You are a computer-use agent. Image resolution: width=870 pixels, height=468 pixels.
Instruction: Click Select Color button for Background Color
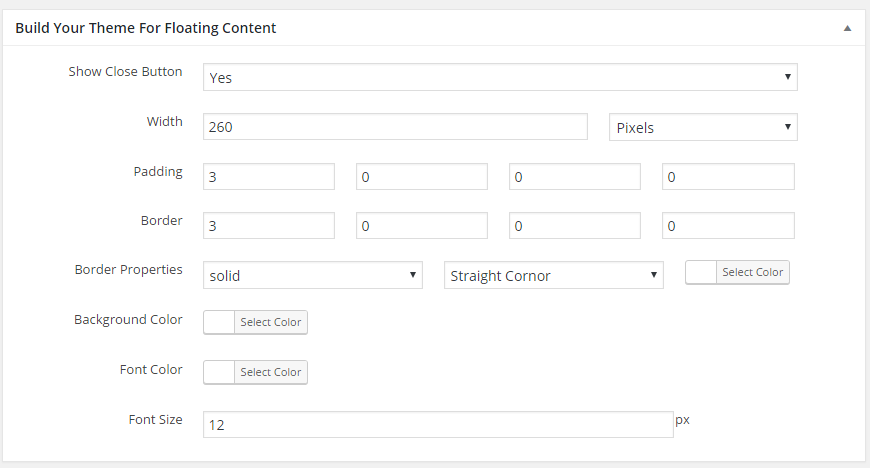(x=271, y=322)
